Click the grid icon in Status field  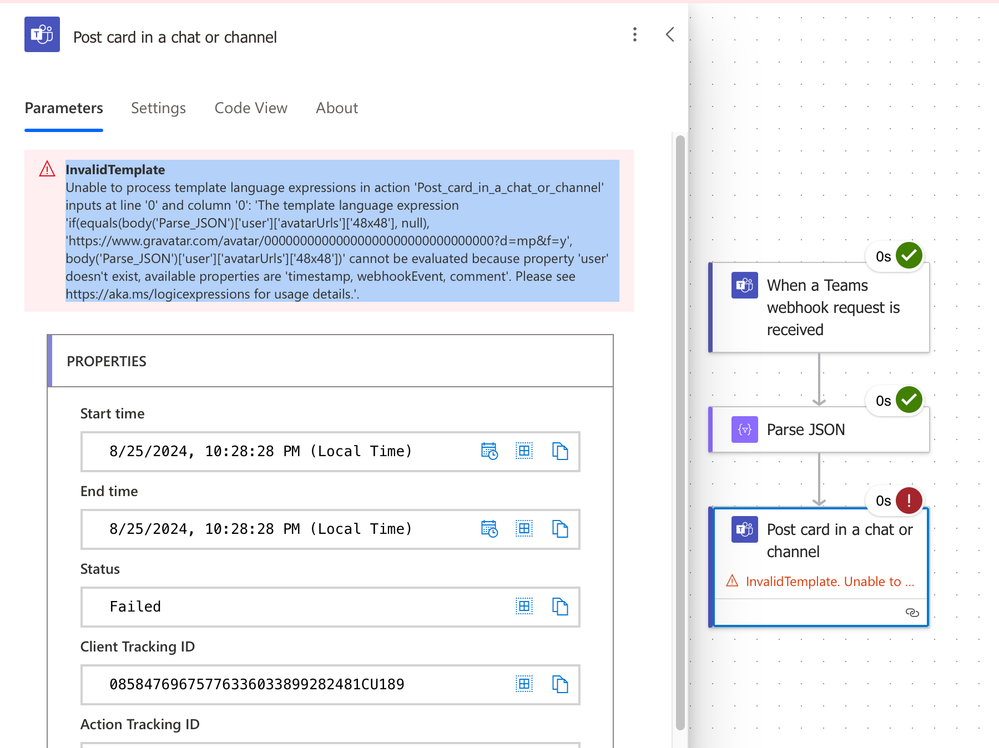pos(524,607)
